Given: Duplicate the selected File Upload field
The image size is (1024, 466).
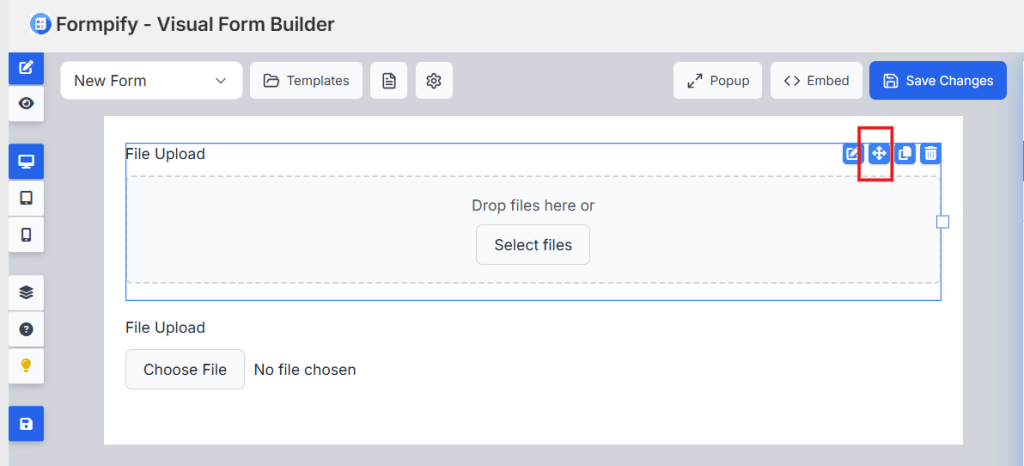Looking at the screenshot, I should click(x=905, y=154).
